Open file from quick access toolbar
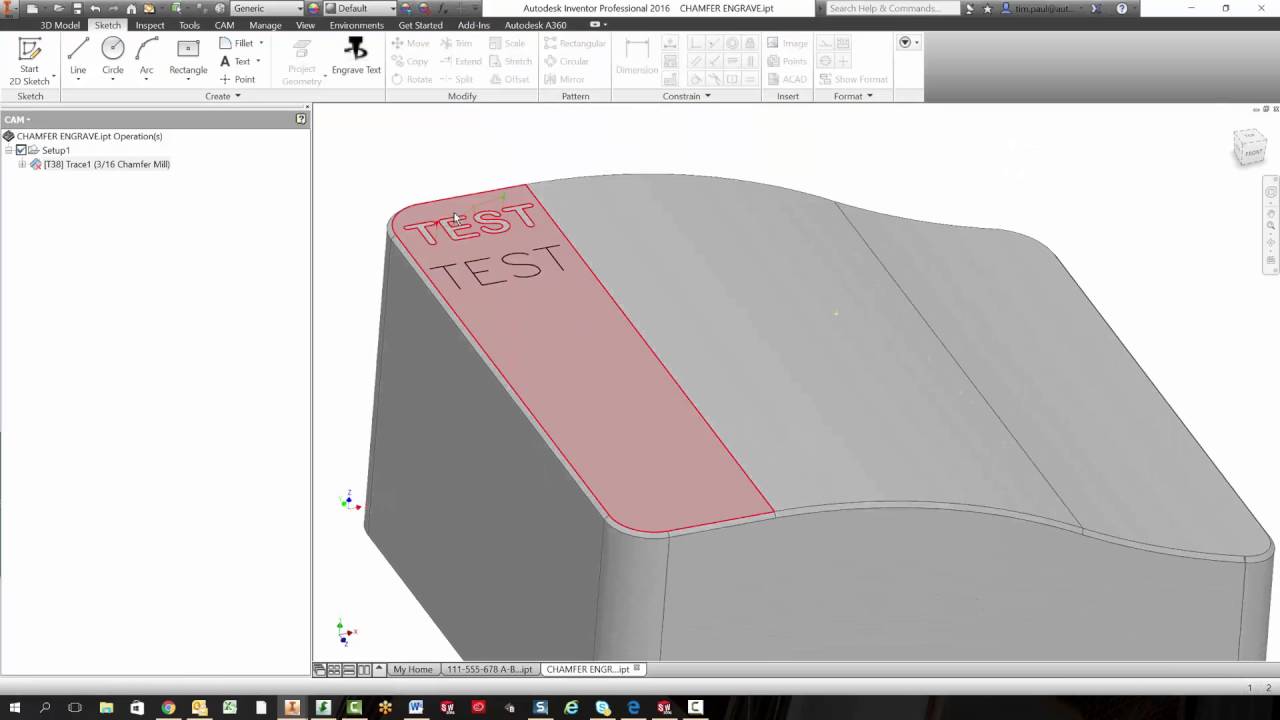The image size is (1280, 720). (59, 8)
